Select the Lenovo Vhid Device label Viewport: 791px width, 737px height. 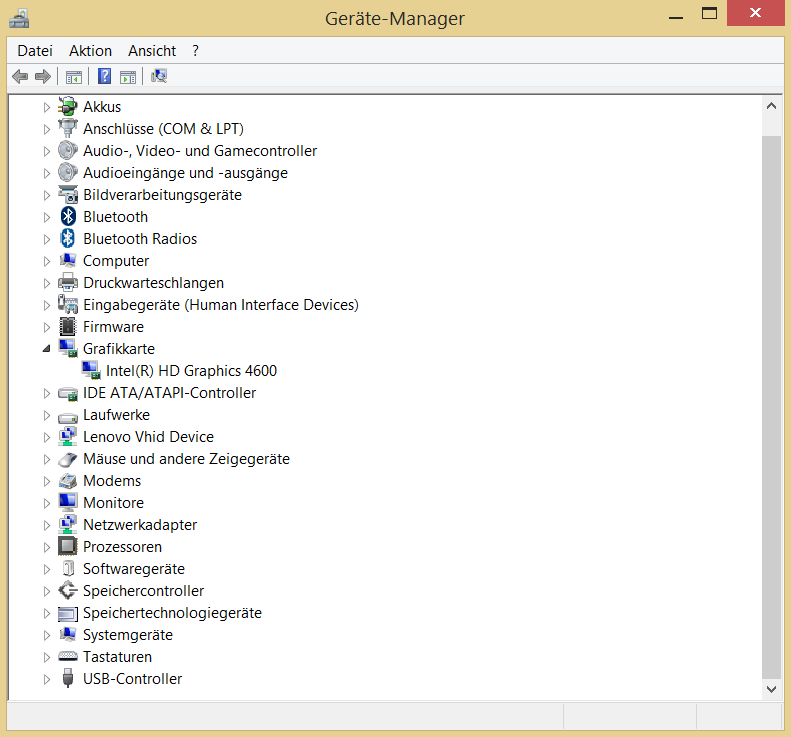(x=148, y=437)
